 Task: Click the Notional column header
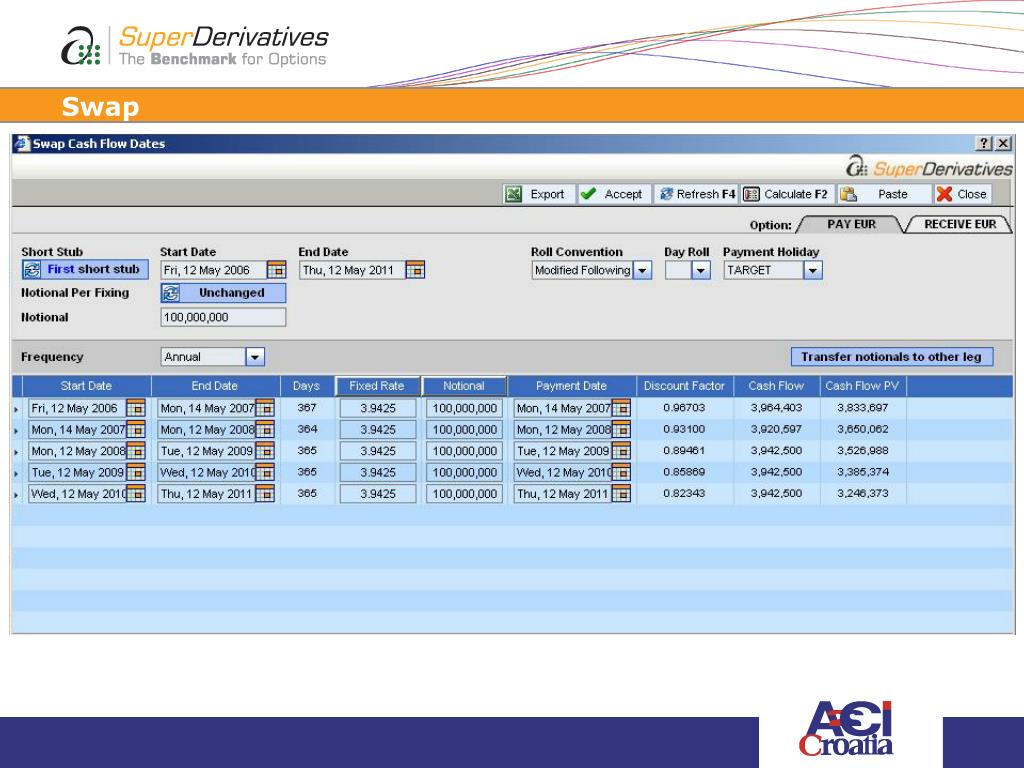464,386
